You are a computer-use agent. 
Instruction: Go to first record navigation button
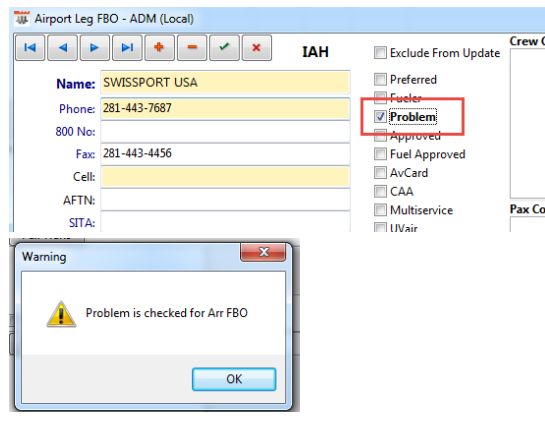click(x=30, y=48)
